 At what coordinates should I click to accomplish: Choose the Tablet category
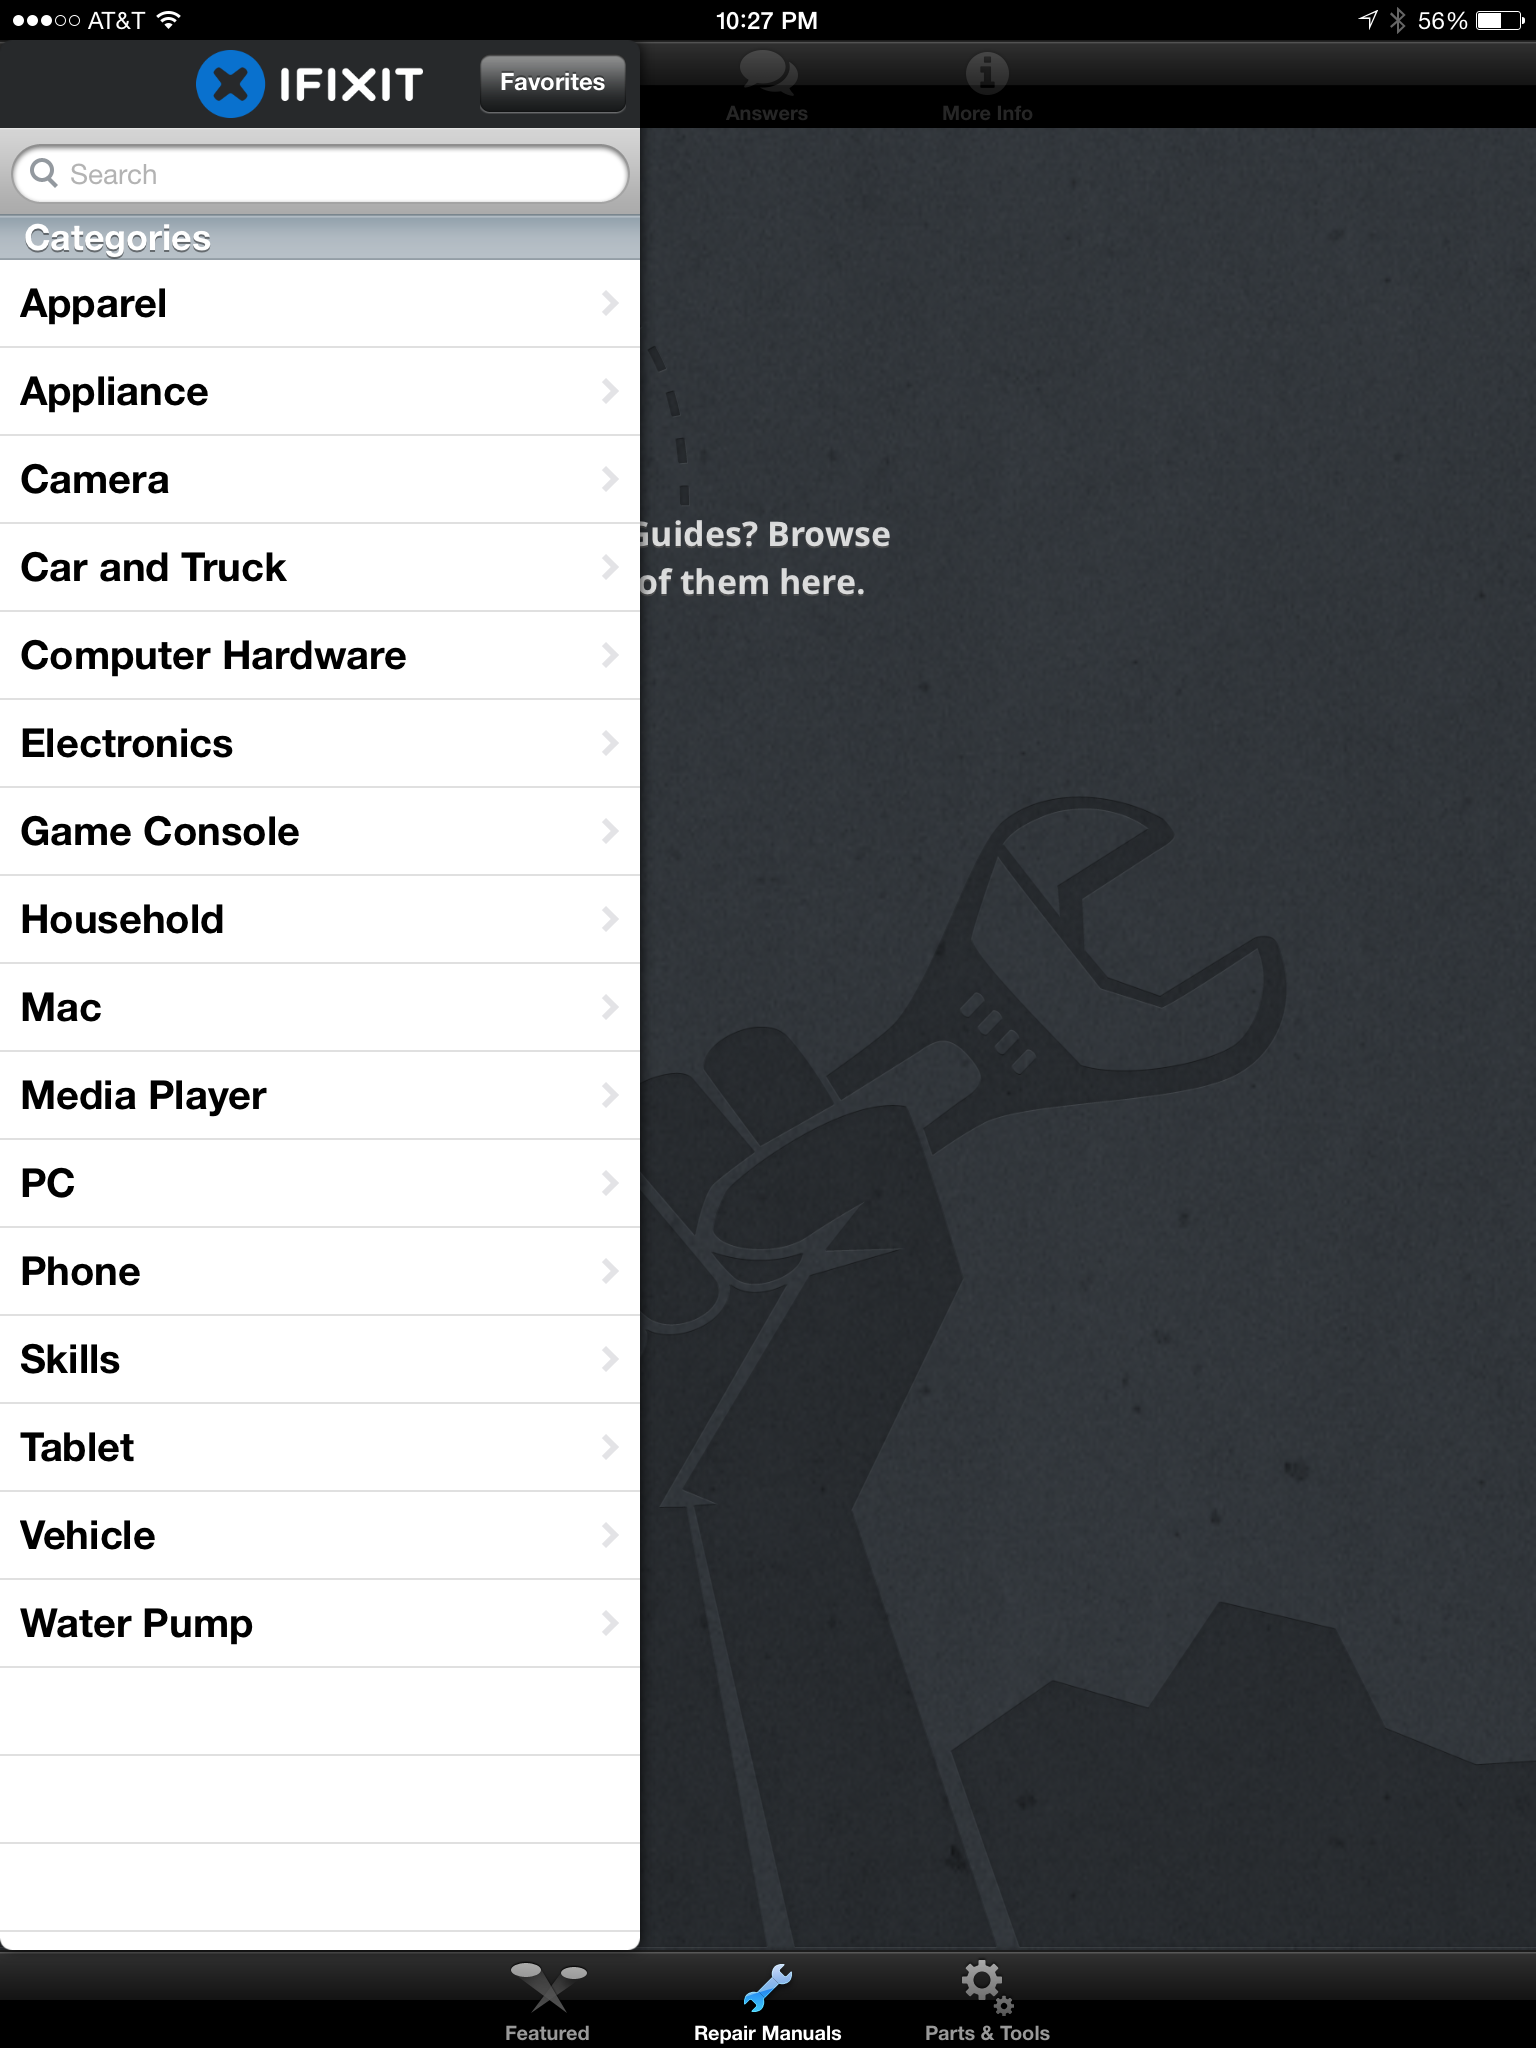tap(320, 1448)
